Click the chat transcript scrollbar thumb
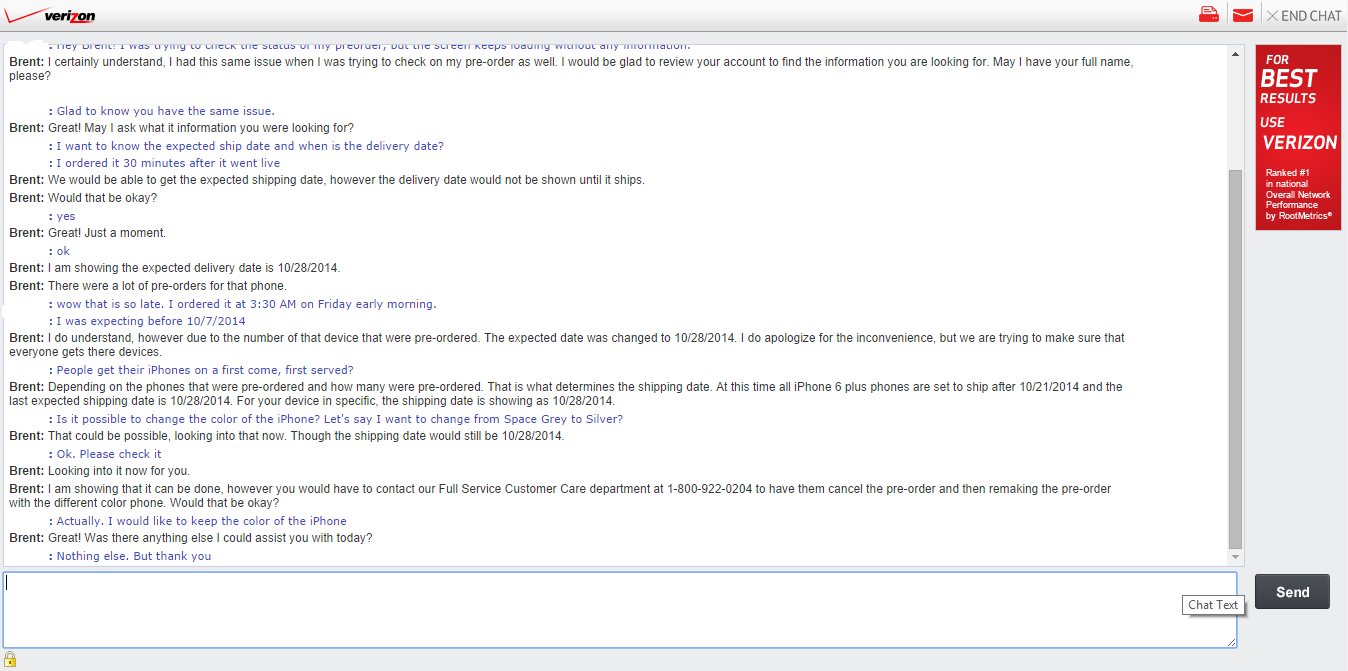 (1236, 358)
